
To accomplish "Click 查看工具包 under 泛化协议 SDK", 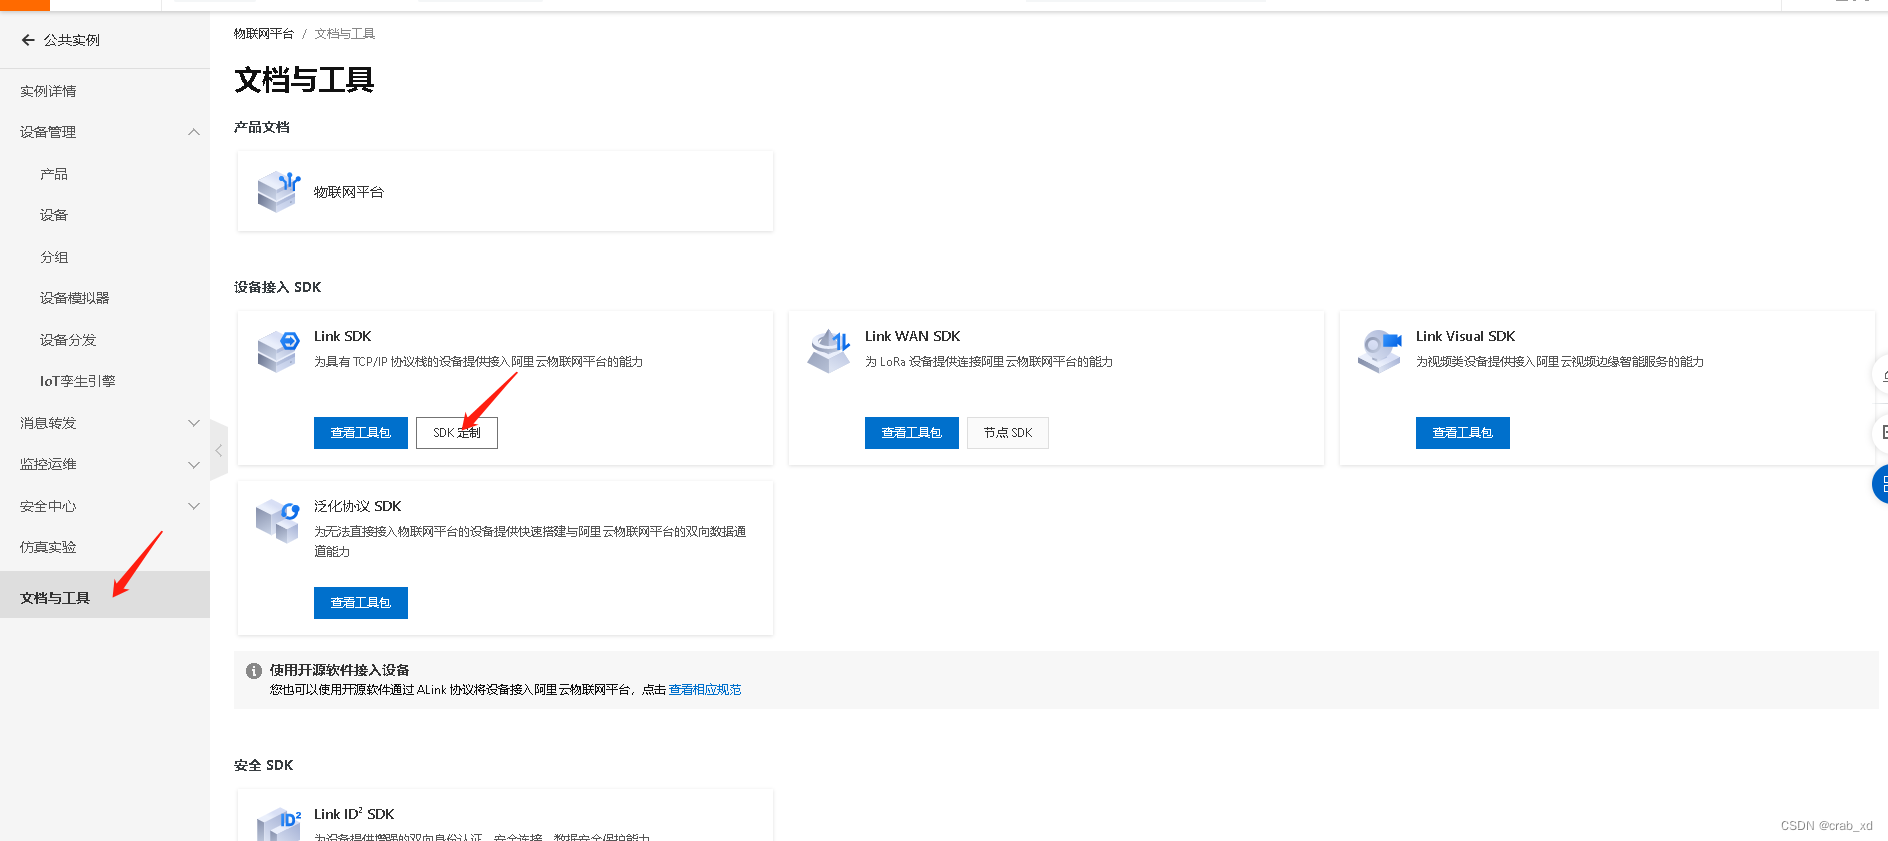I will [361, 603].
